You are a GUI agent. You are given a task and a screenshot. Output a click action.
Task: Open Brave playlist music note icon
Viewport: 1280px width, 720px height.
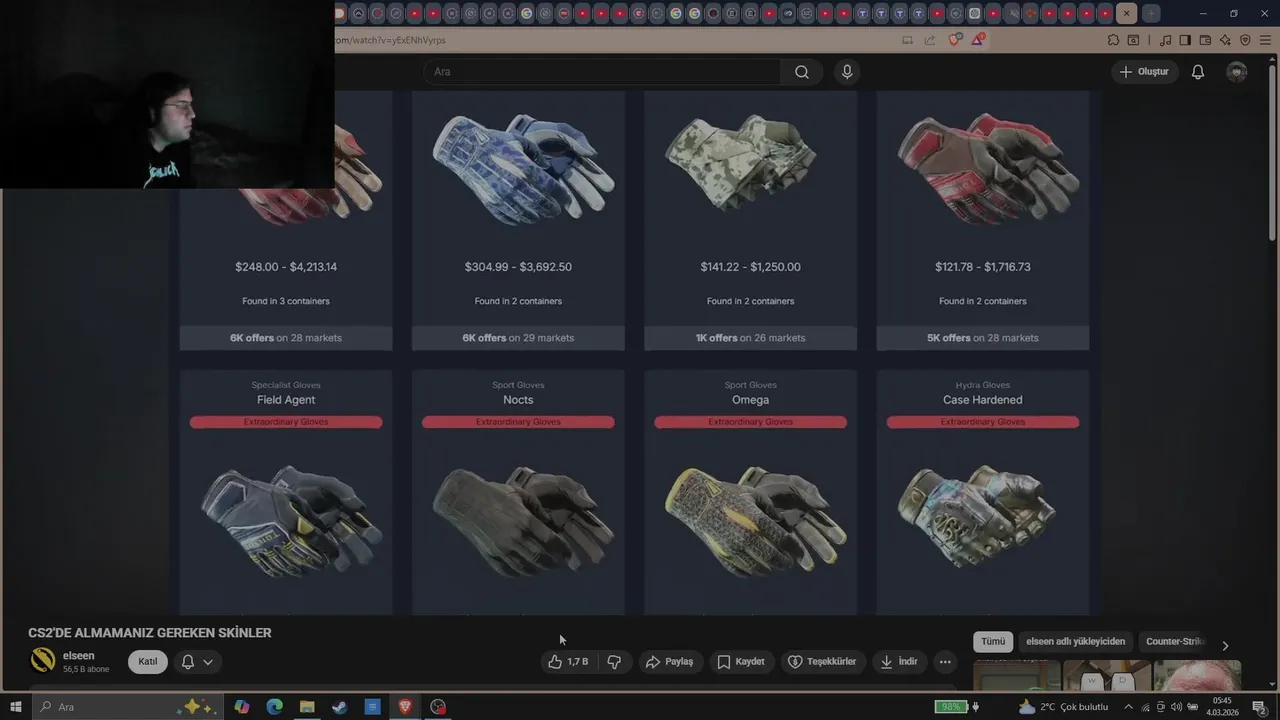[1165, 40]
